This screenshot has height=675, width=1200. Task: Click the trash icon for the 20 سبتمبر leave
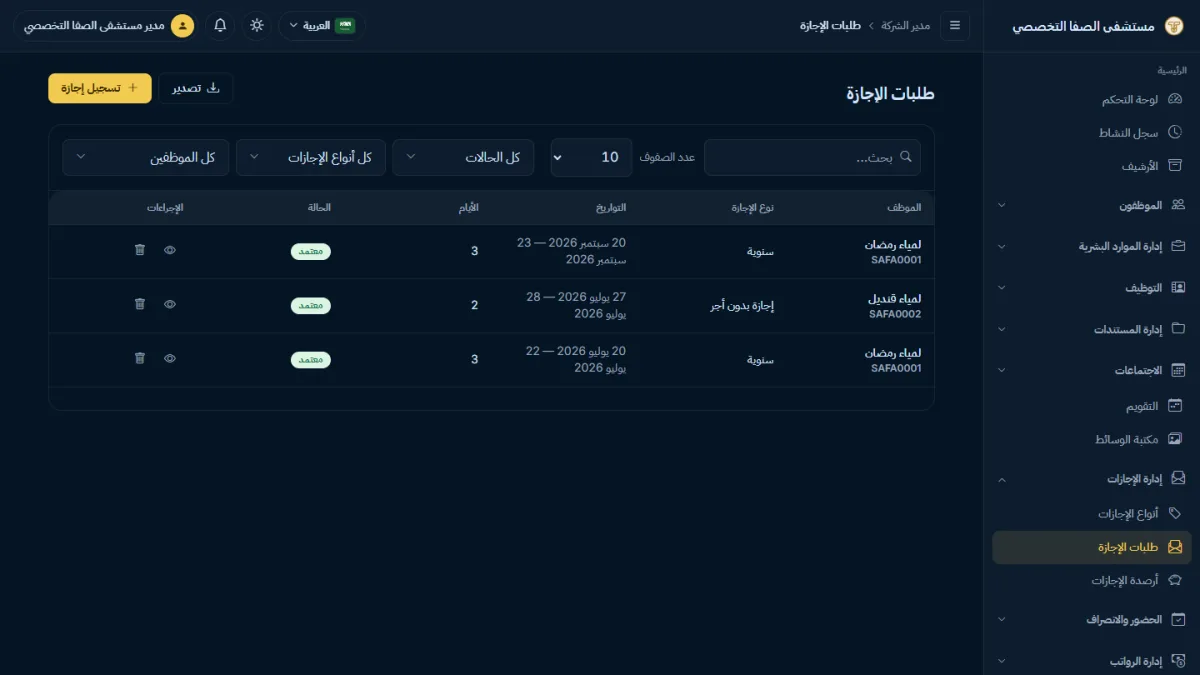(140, 250)
